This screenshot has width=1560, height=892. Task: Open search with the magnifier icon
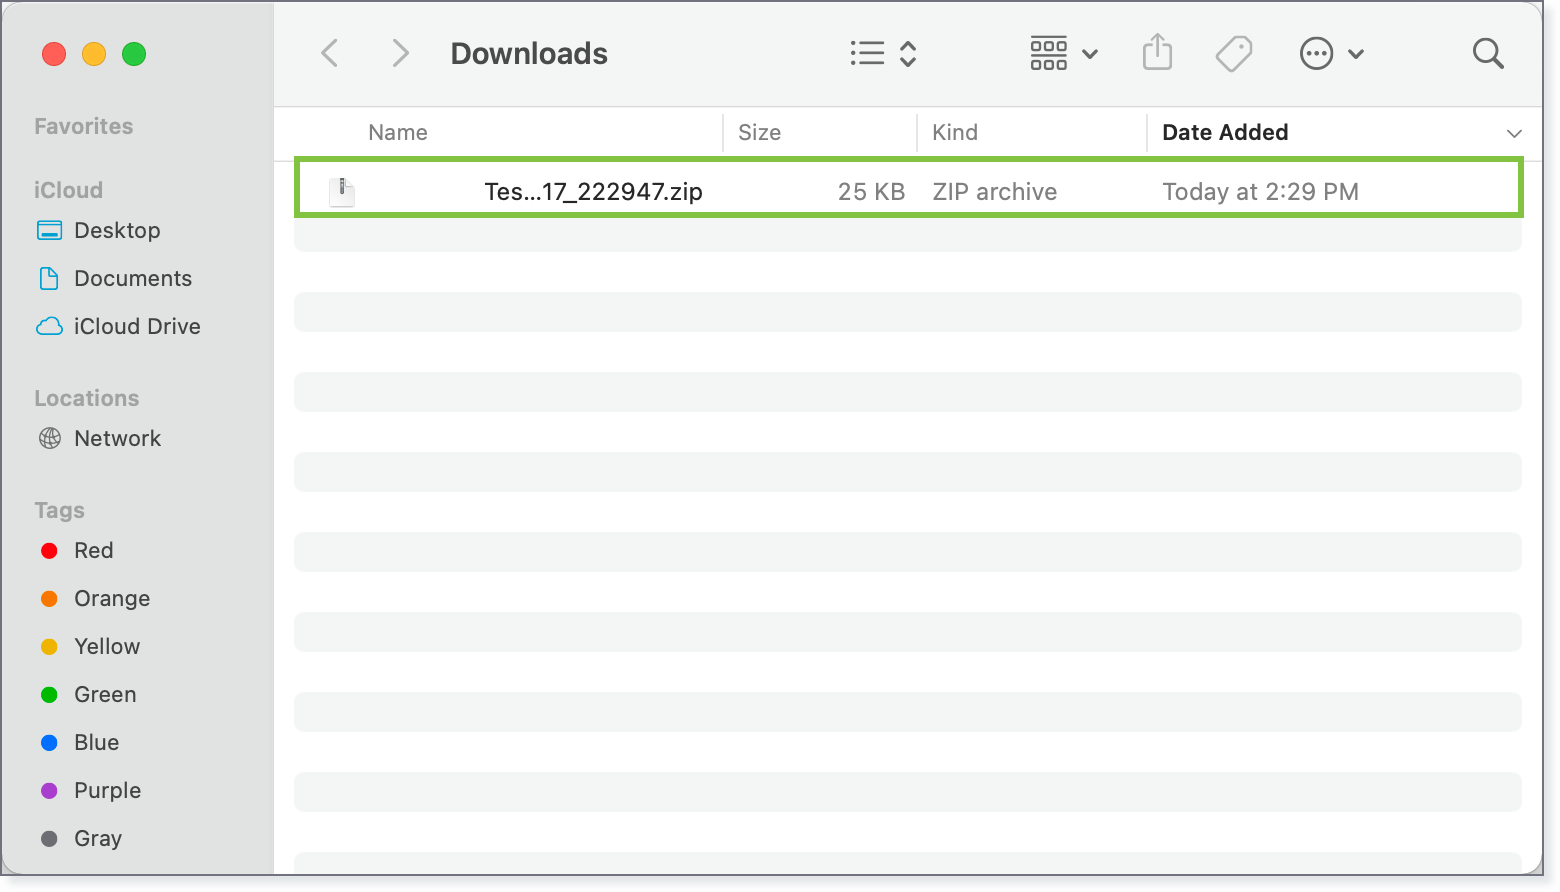coord(1488,53)
